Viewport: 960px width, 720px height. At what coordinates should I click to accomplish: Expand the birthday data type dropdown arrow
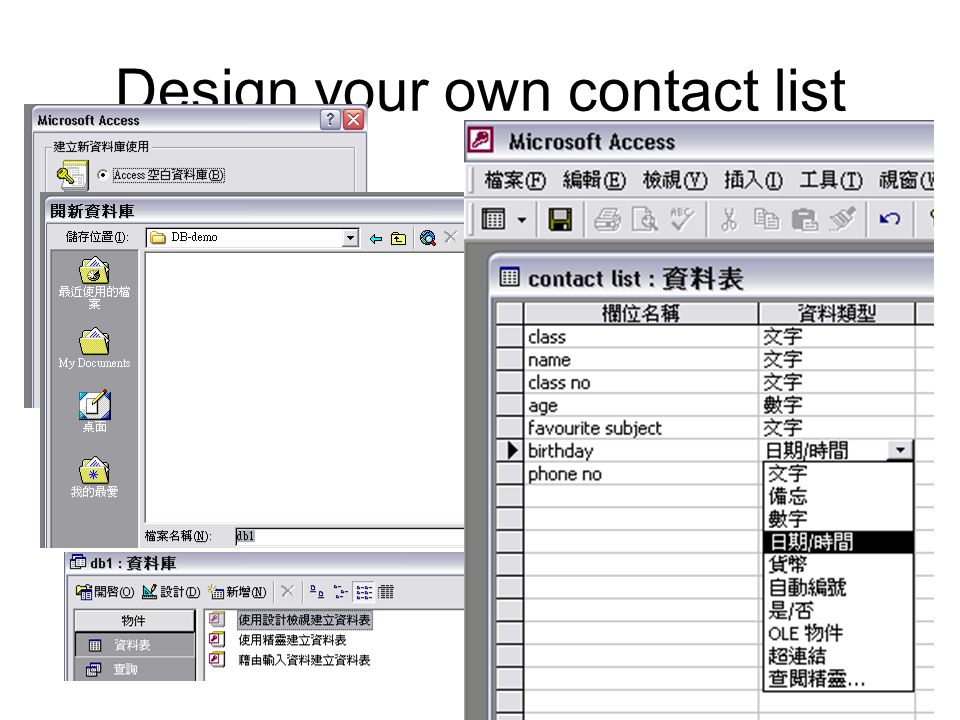pyautogui.click(x=900, y=451)
